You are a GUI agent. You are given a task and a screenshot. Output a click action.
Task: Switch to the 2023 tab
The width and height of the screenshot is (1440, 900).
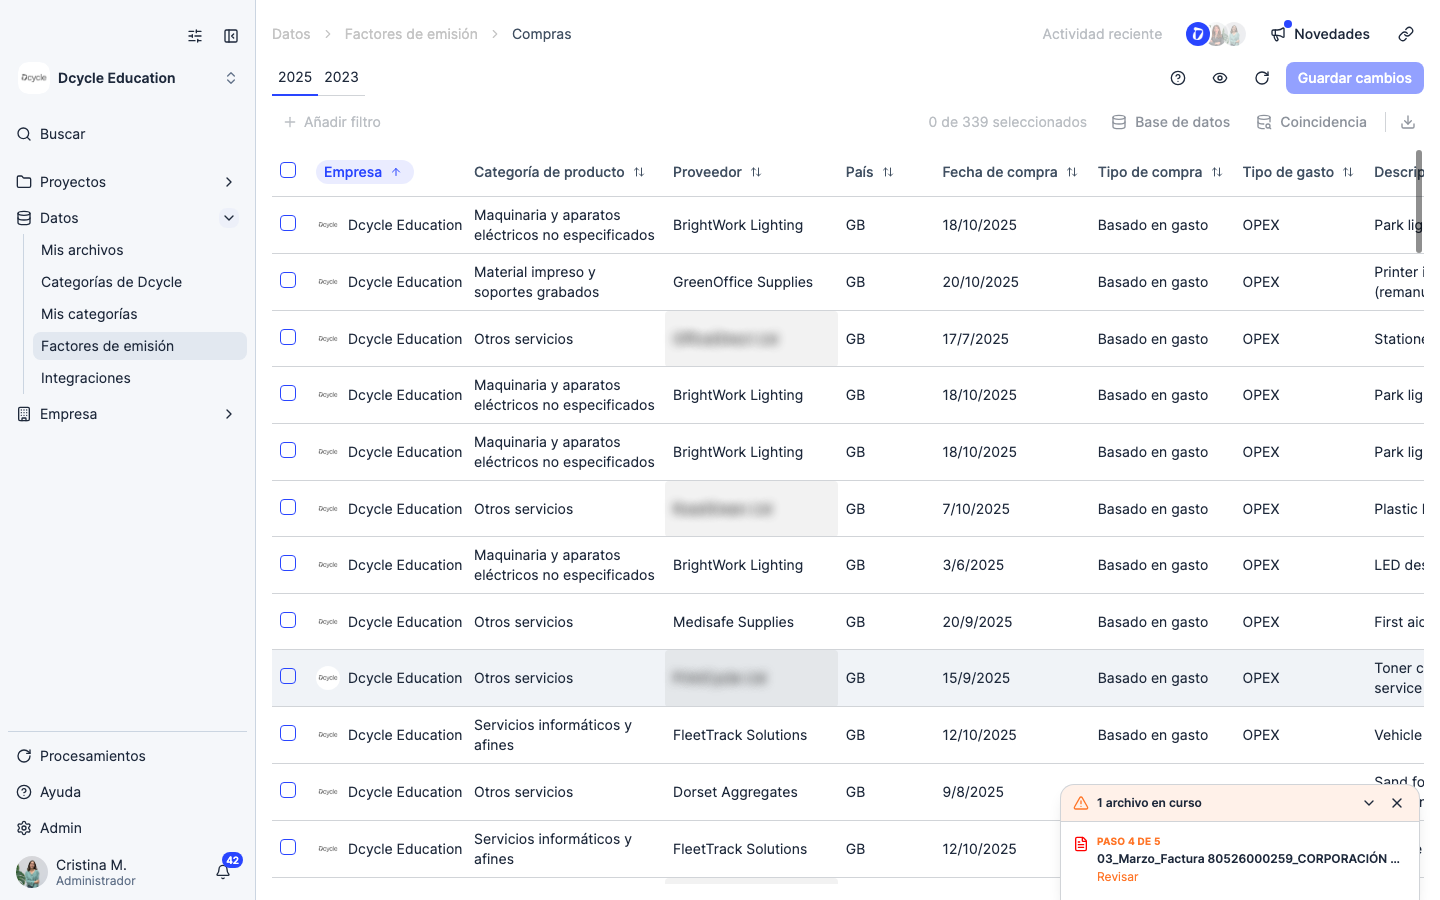[341, 77]
